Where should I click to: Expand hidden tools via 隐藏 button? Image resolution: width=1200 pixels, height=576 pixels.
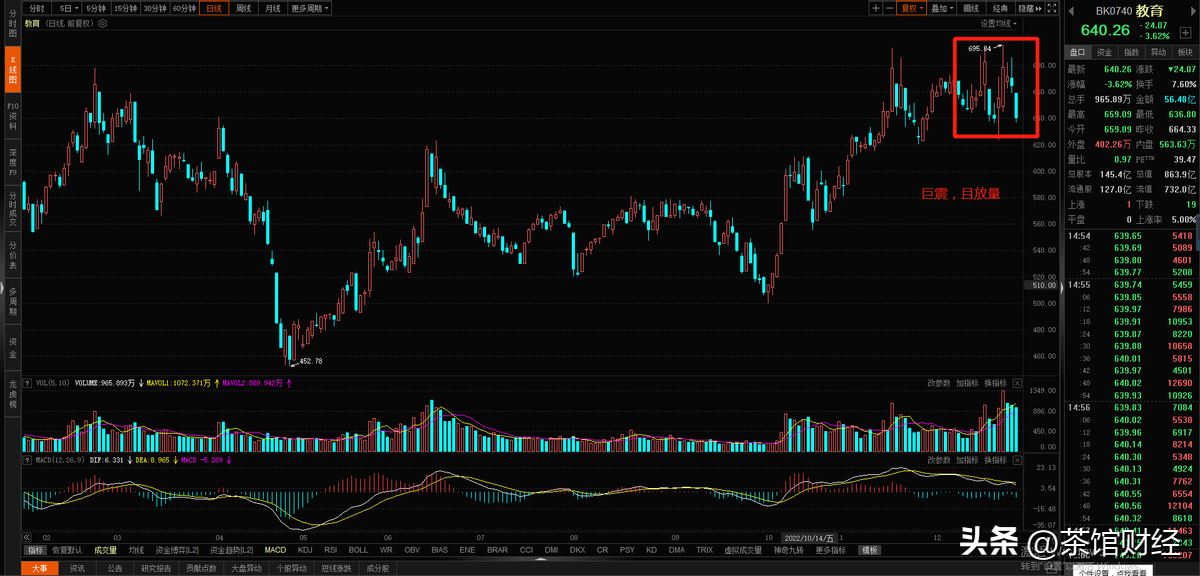coord(1029,8)
